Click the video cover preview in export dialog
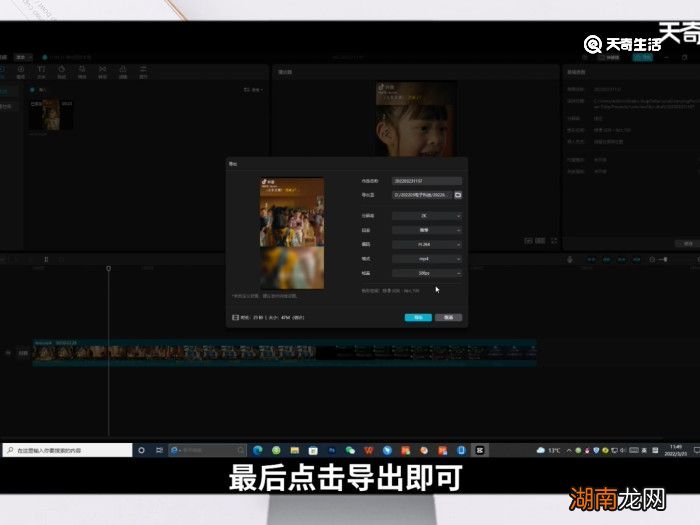Screen dimensions: 700x525 coord(292,233)
